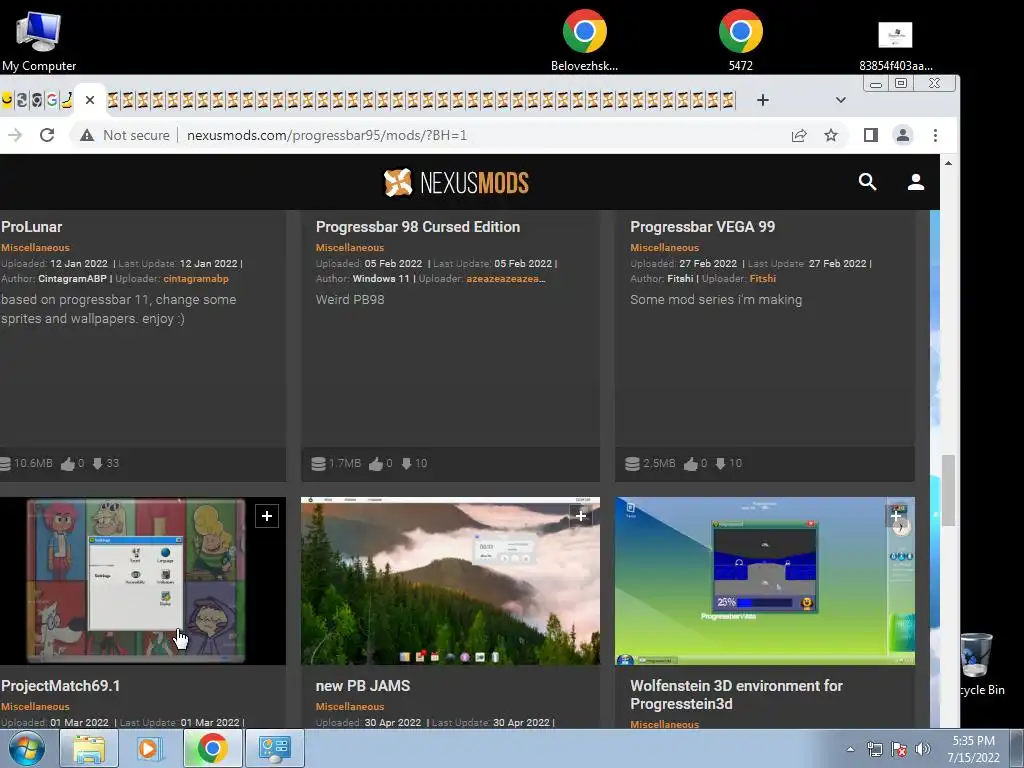Toggle the Chrome side panel icon
The width and height of the screenshot is (1024, 768).
[x=871, y=135]
